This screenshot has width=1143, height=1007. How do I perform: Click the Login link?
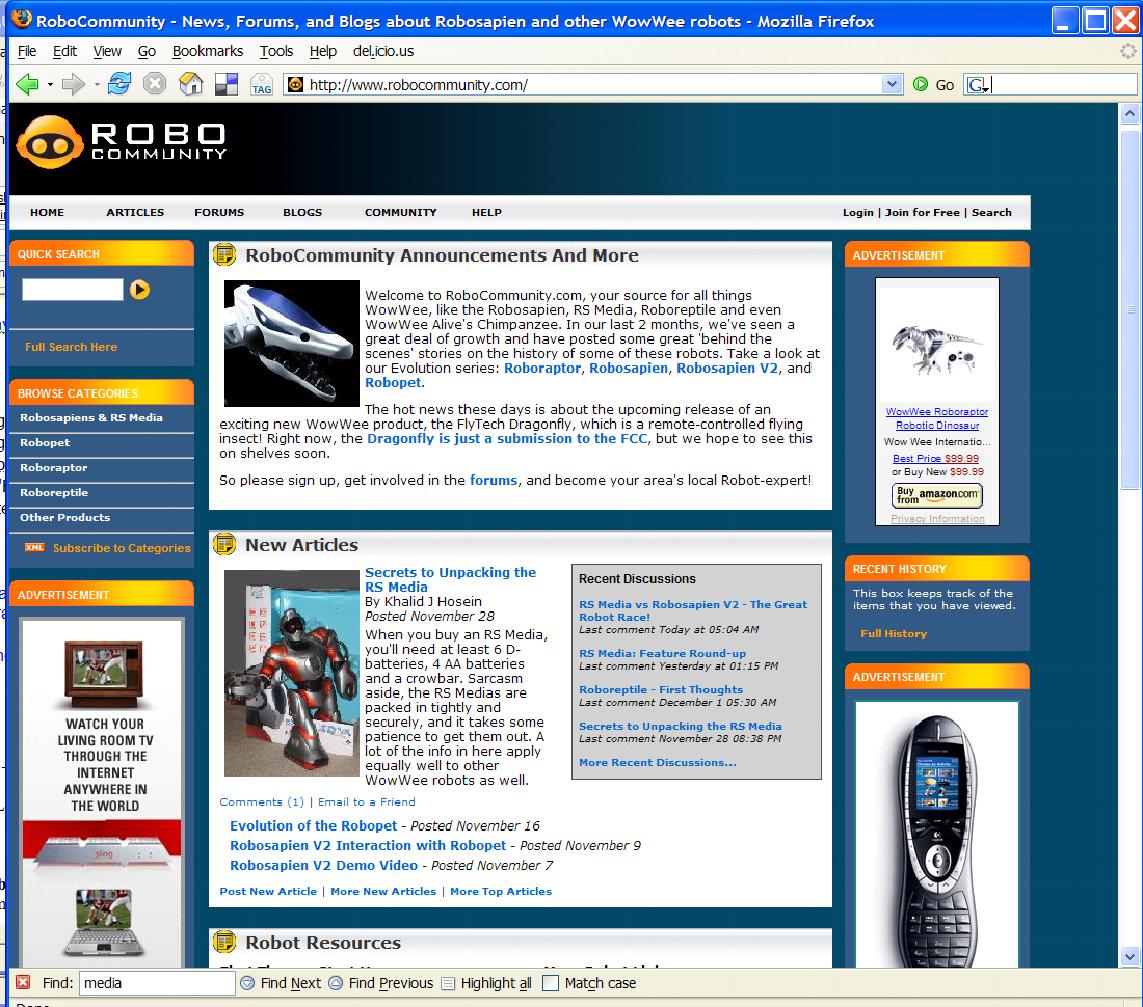pos(858,212)
